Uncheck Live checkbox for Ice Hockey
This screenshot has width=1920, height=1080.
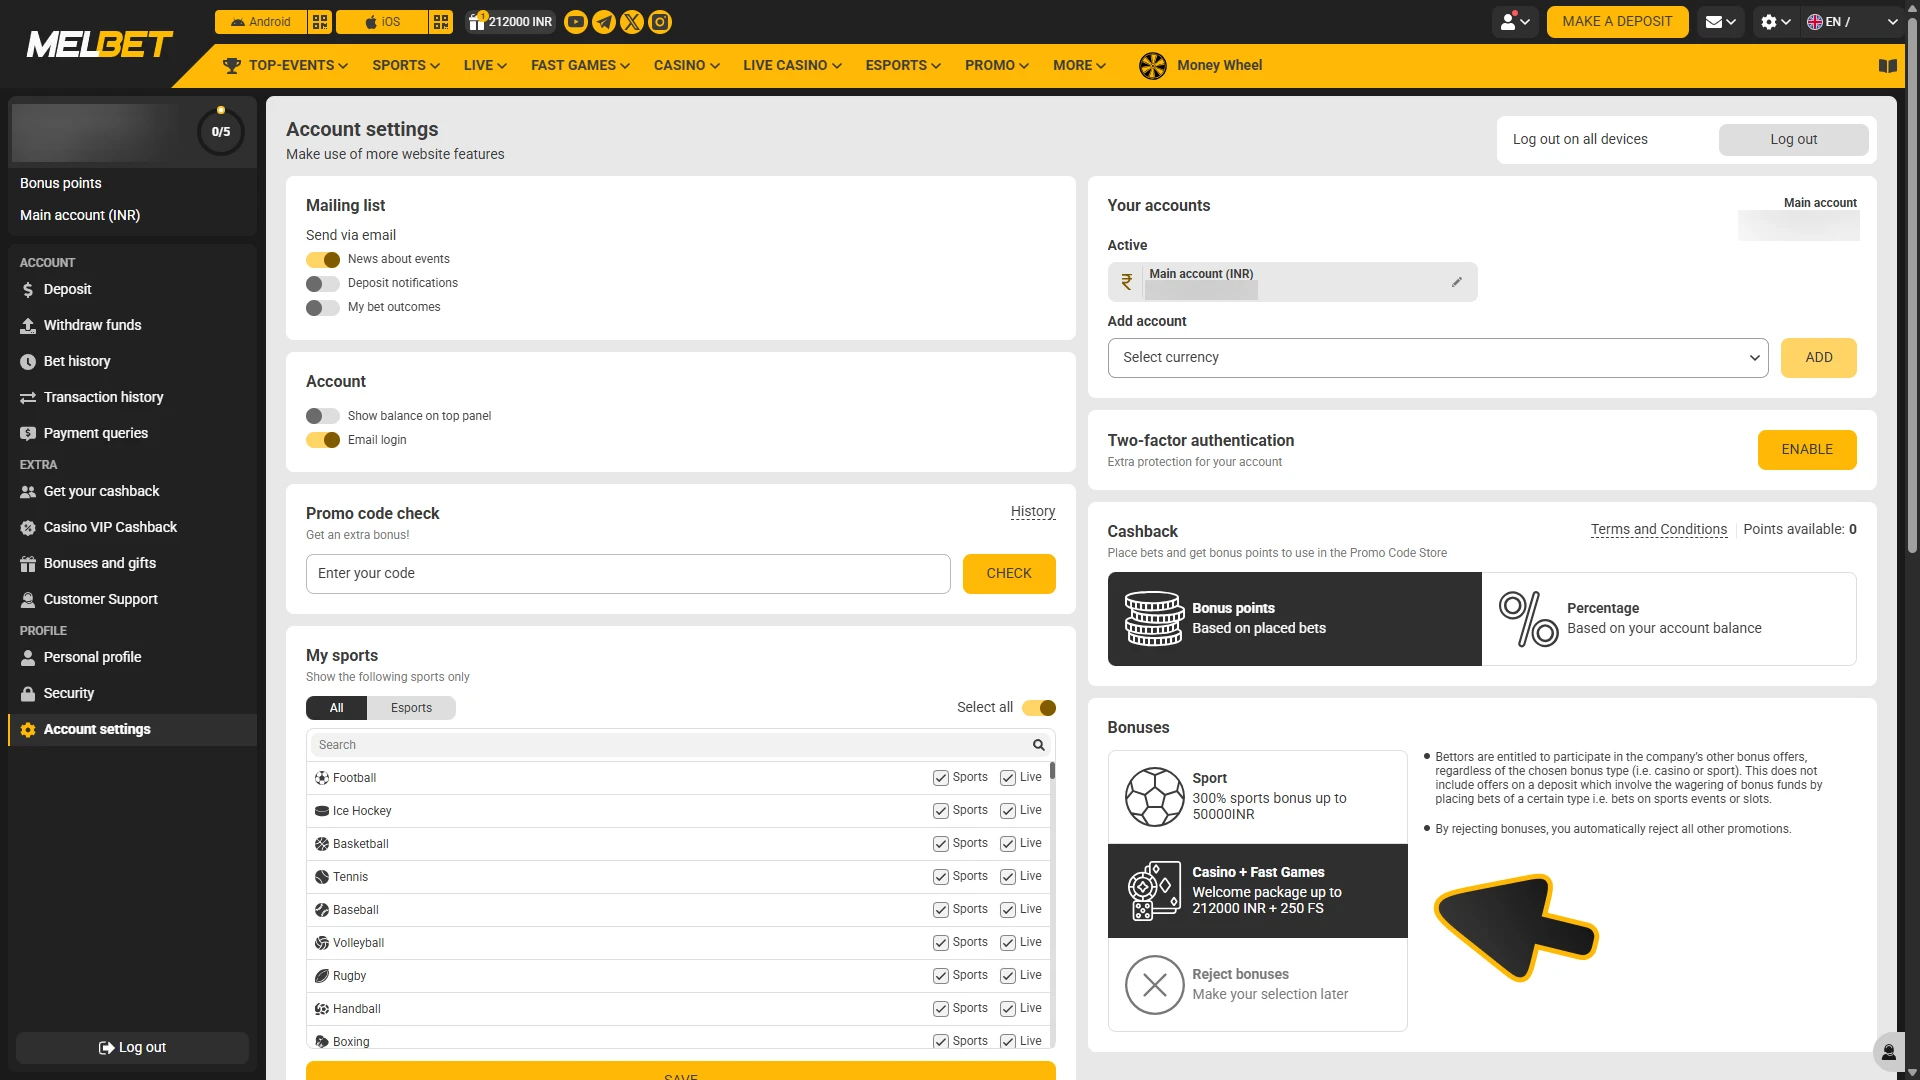tap(1008, 811)
